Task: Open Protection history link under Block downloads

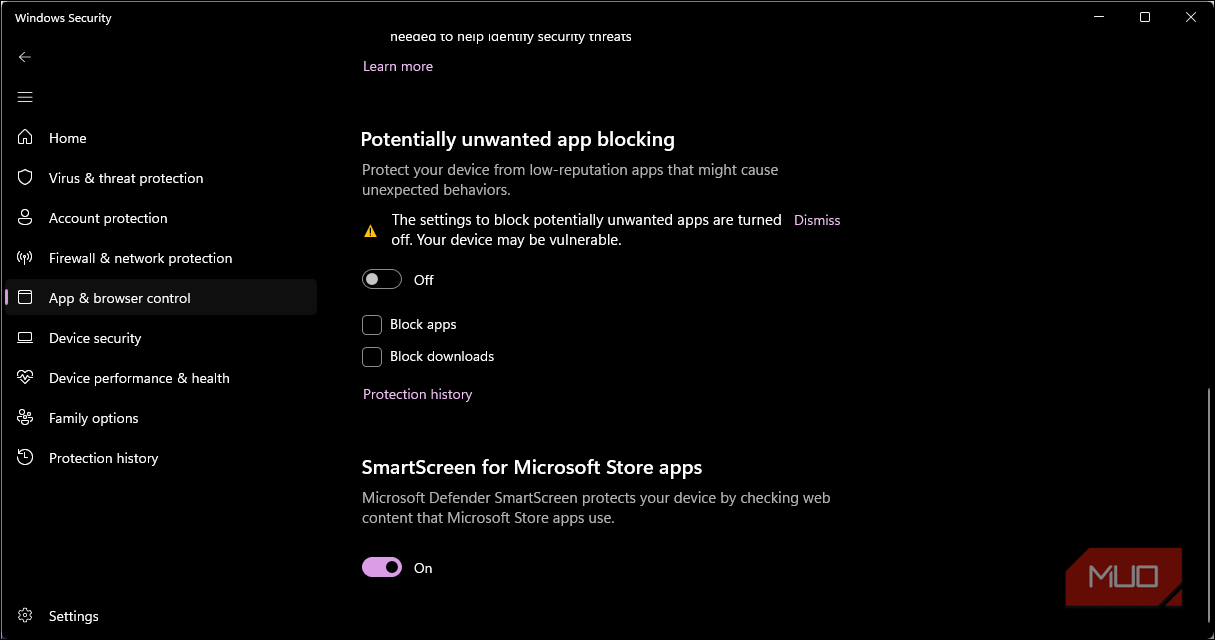Action: [x=417, y=394]
